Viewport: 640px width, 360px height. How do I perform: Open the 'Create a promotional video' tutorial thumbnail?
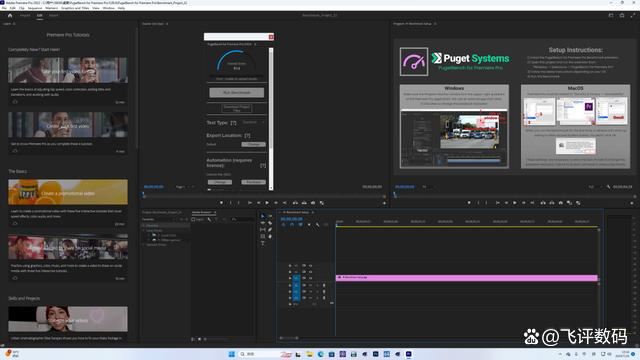click(x=68, y=192)
